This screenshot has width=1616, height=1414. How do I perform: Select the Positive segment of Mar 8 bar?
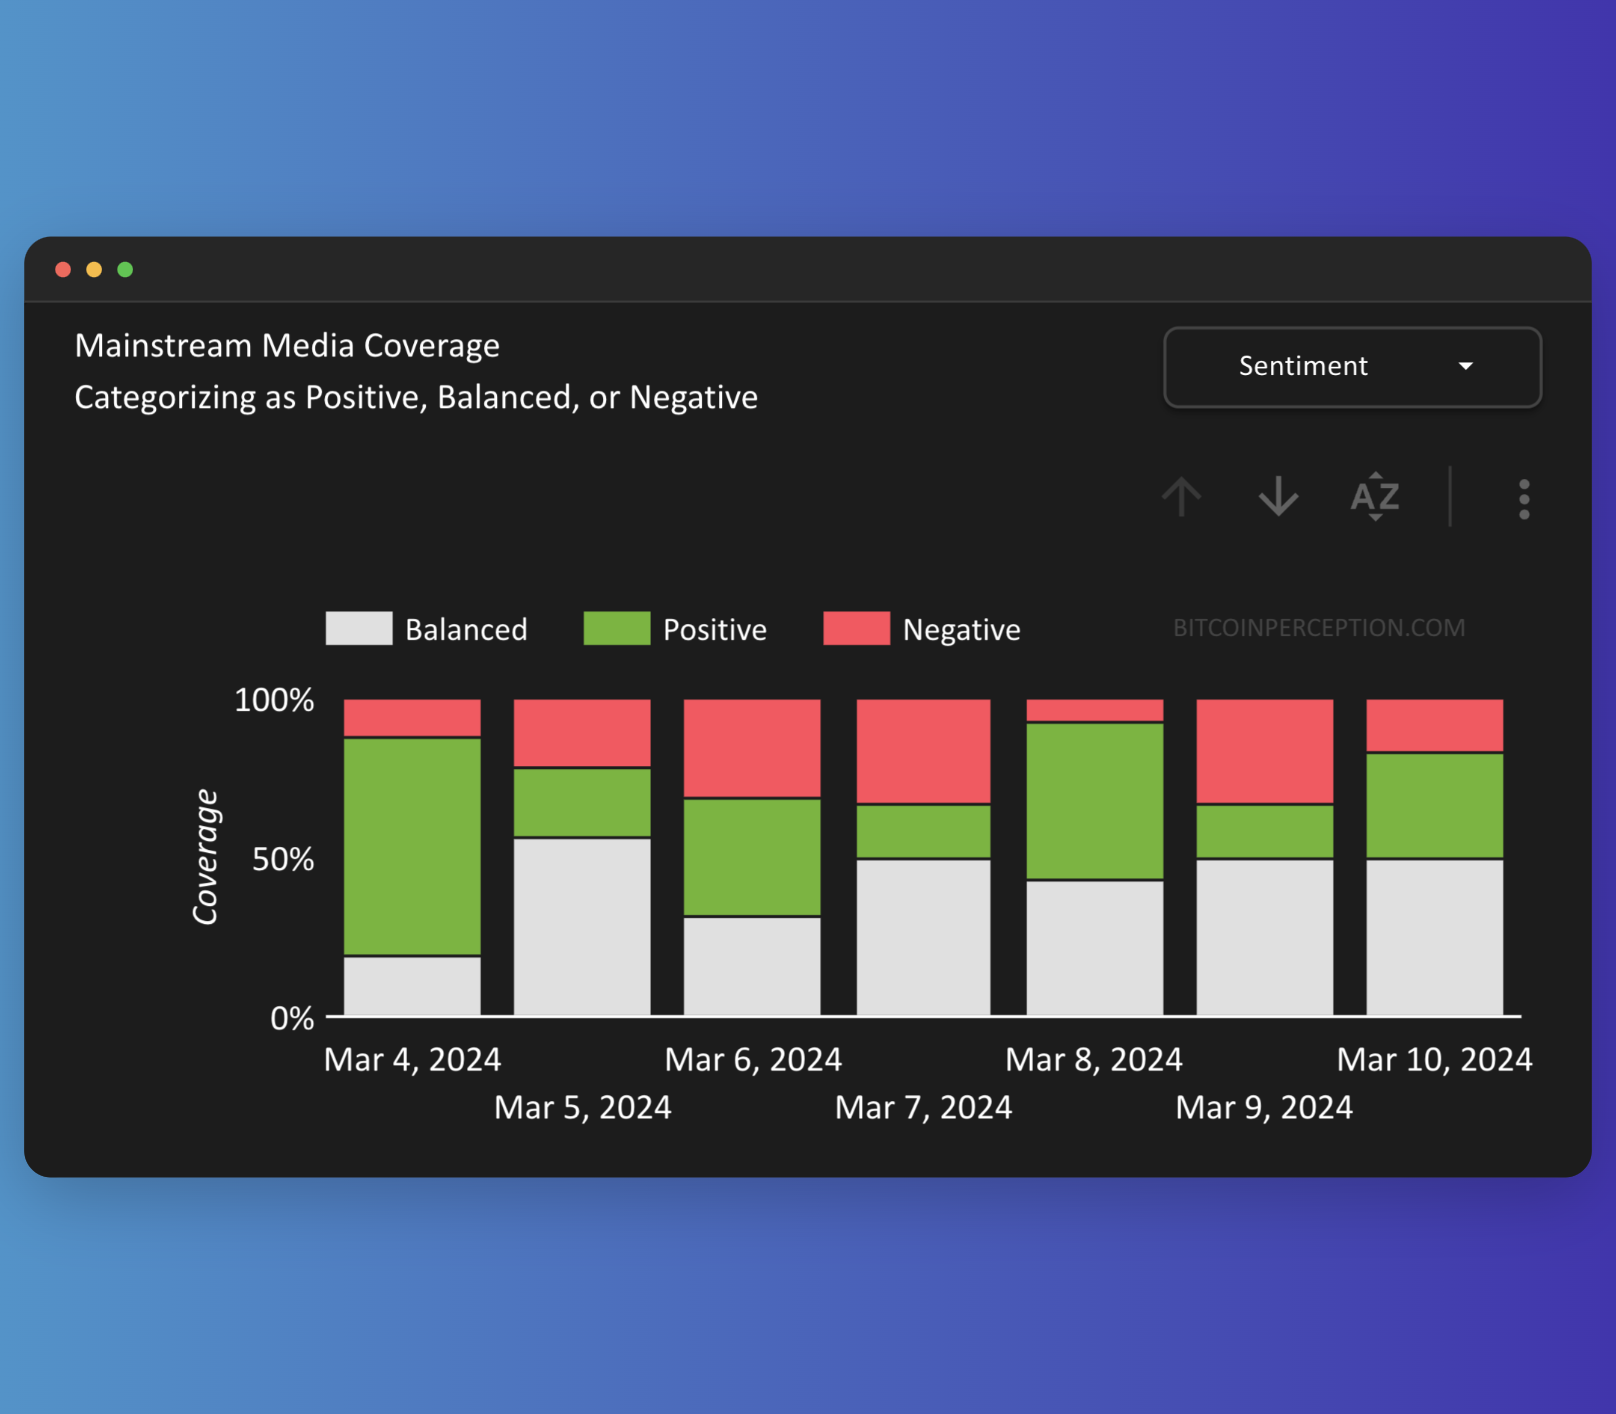click(1095, 801)
